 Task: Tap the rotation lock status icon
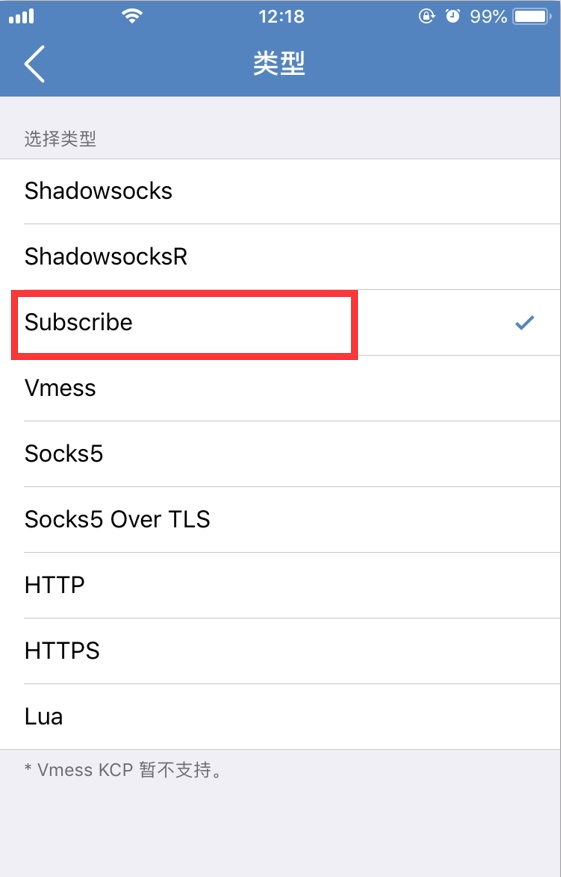click(x=426, y=16)
